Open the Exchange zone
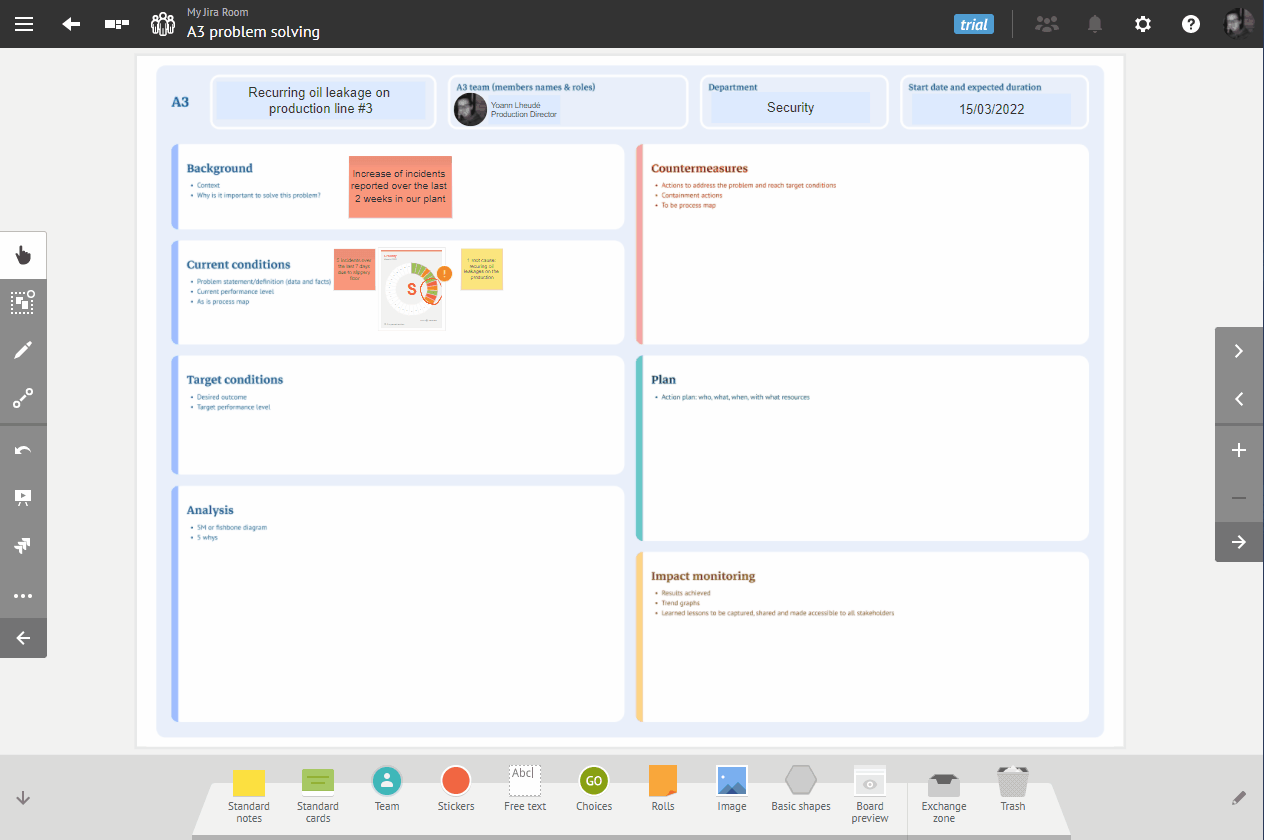The width and height of the screenshot is (1264, 840). [943, 793]
